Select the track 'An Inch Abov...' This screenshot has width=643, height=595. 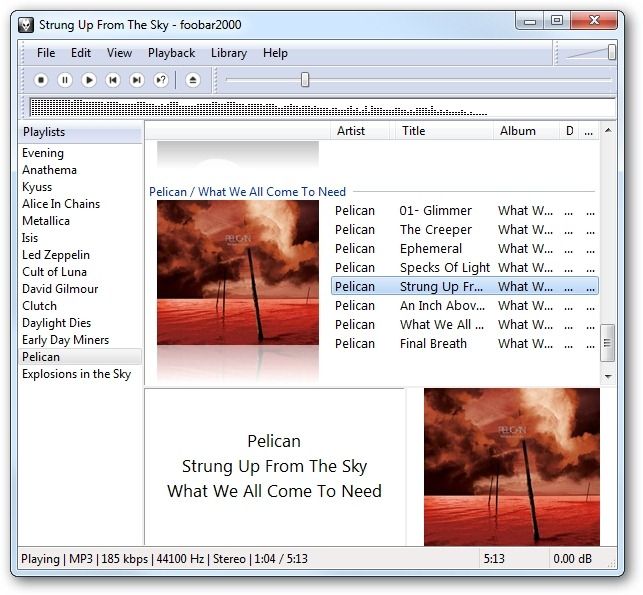tap(464, 305)
